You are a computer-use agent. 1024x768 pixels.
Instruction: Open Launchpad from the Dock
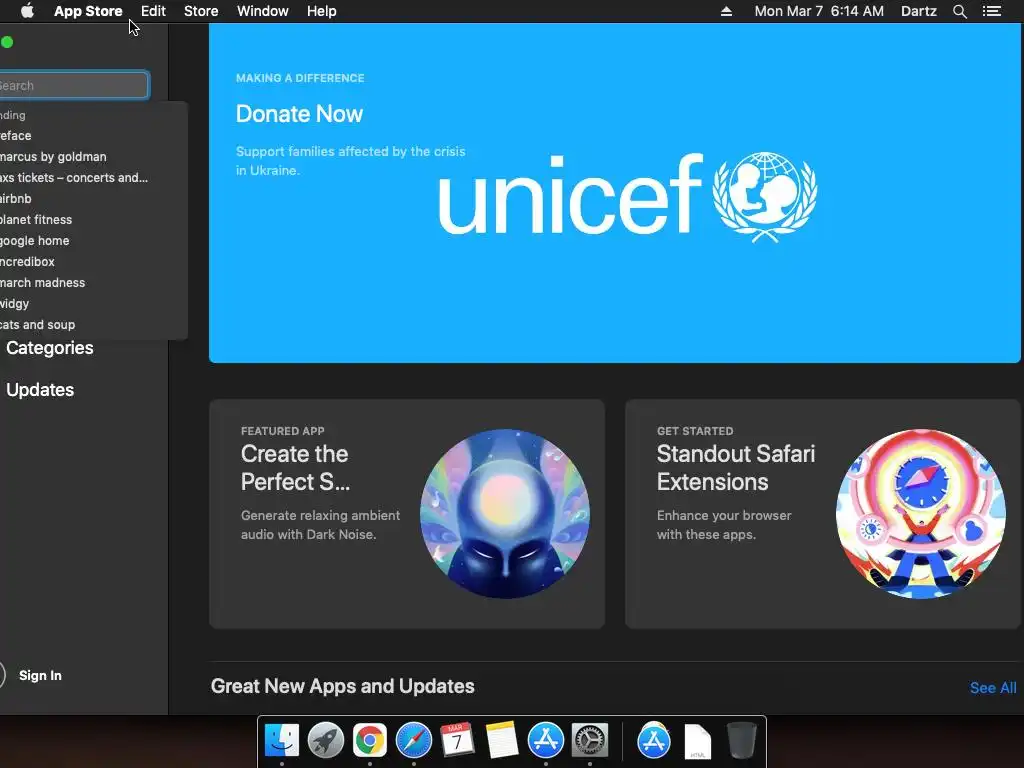coord(325,741)
